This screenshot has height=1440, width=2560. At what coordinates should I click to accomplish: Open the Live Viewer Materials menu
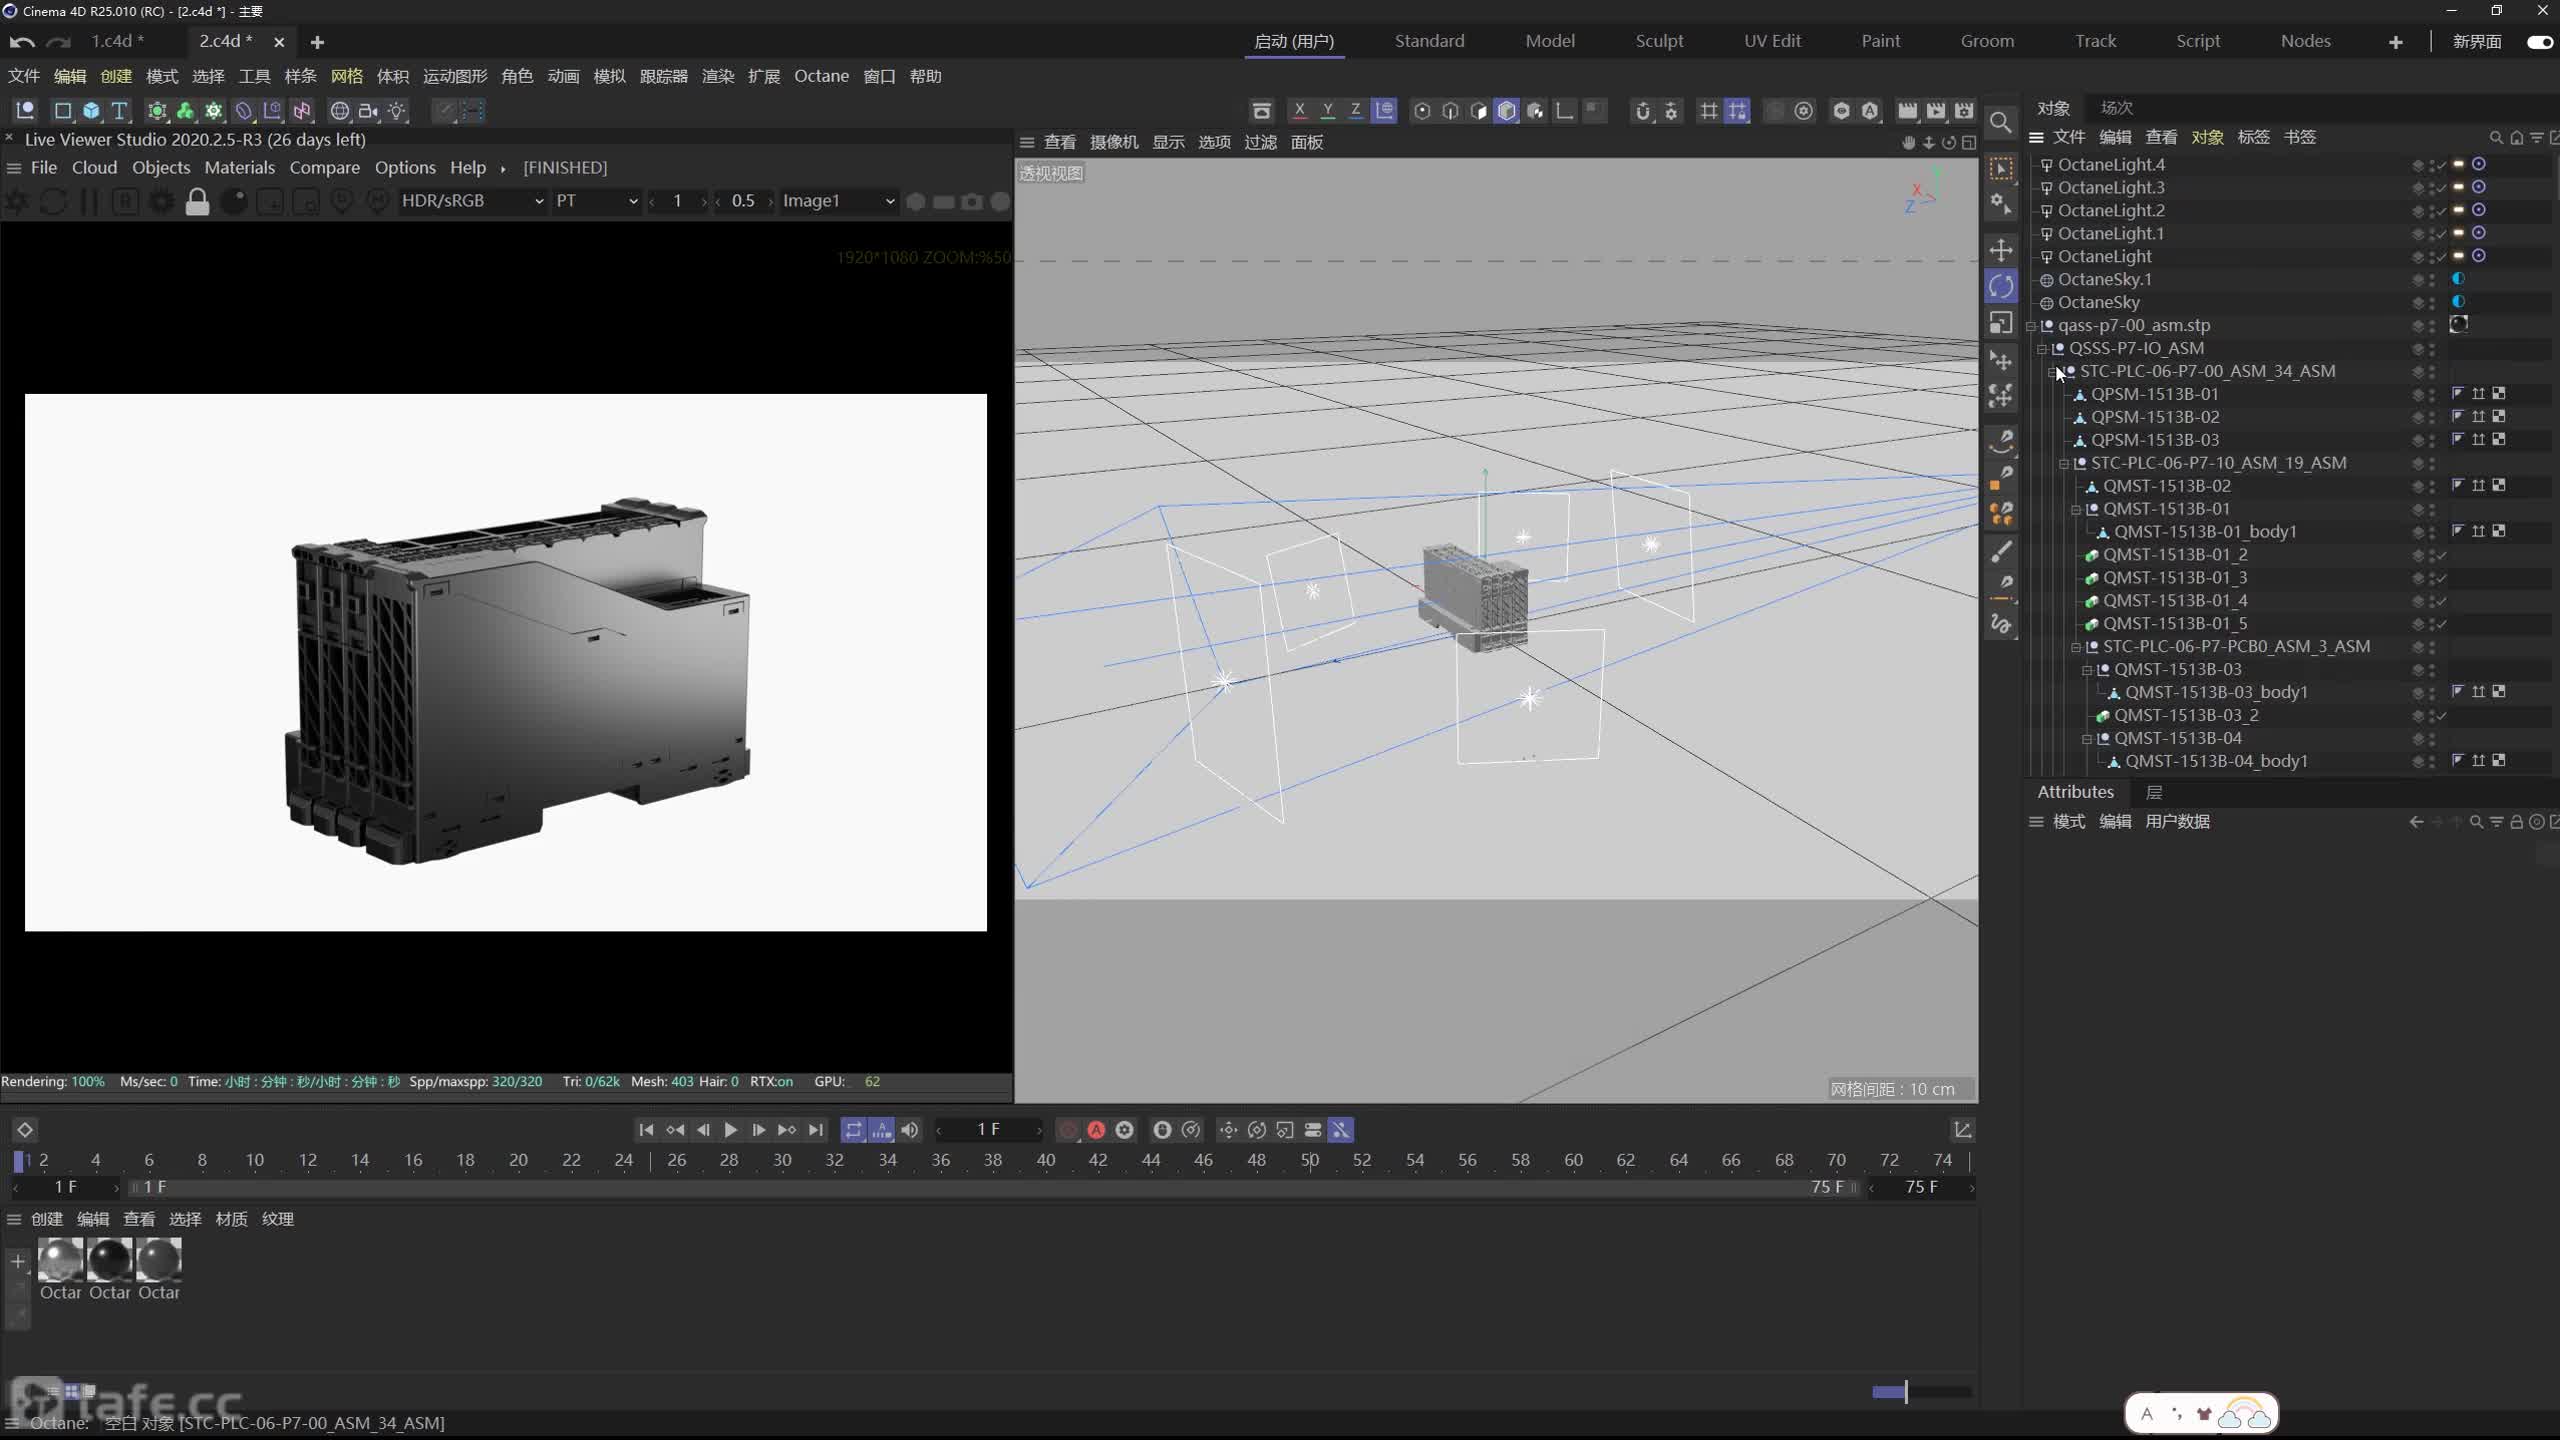click(239, 168)
